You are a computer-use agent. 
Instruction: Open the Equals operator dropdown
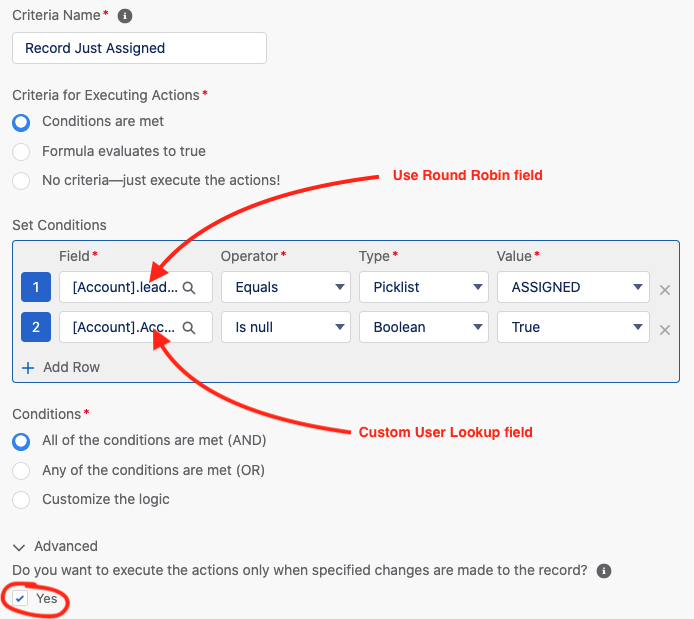pyautogui.click(x=286, y=287)
